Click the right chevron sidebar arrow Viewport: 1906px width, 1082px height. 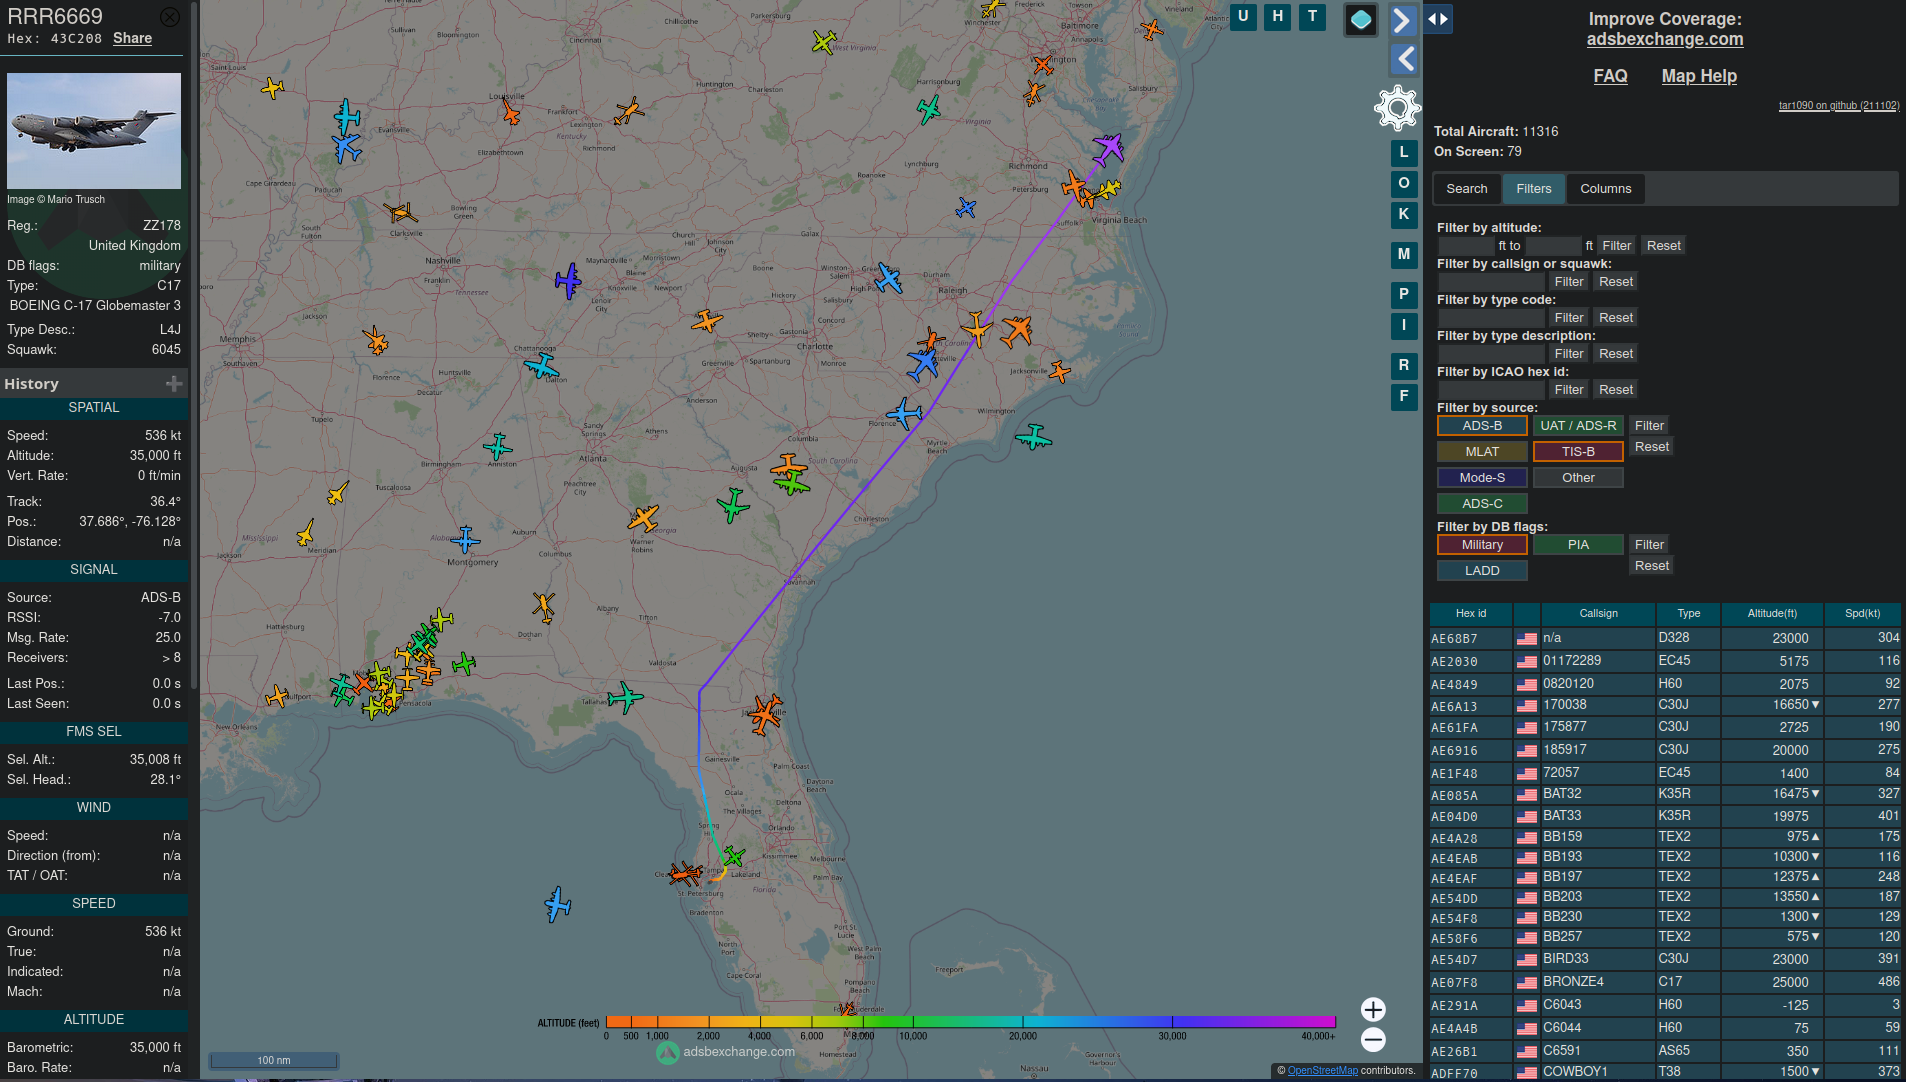[x=1403, y=20]
